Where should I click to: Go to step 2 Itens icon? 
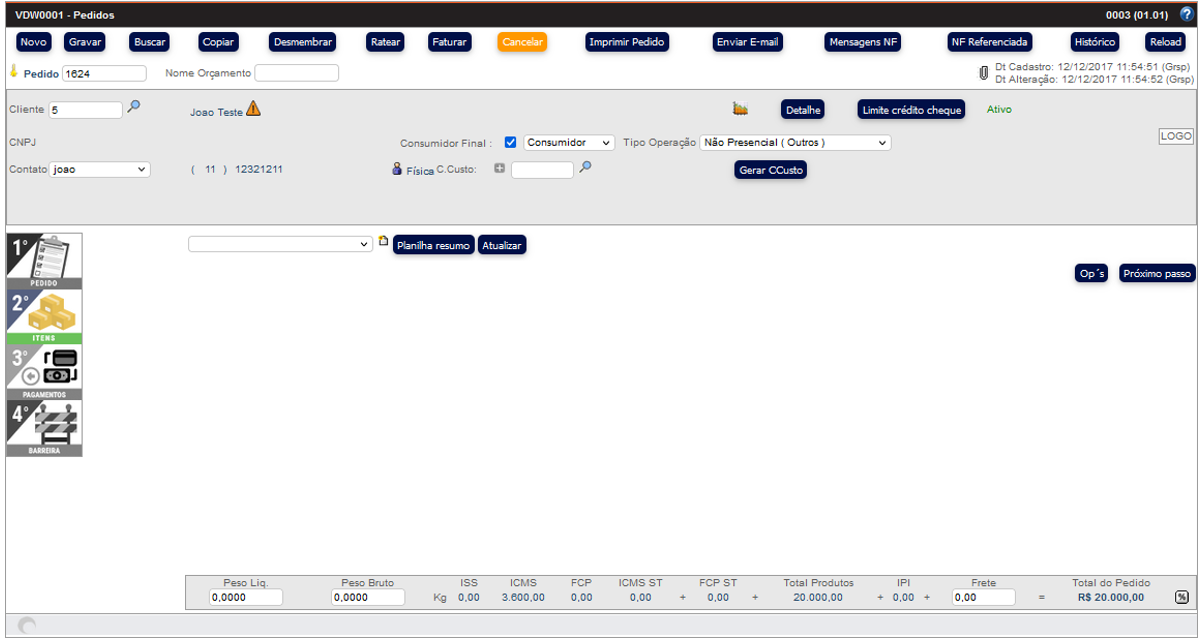coord(44,317)
